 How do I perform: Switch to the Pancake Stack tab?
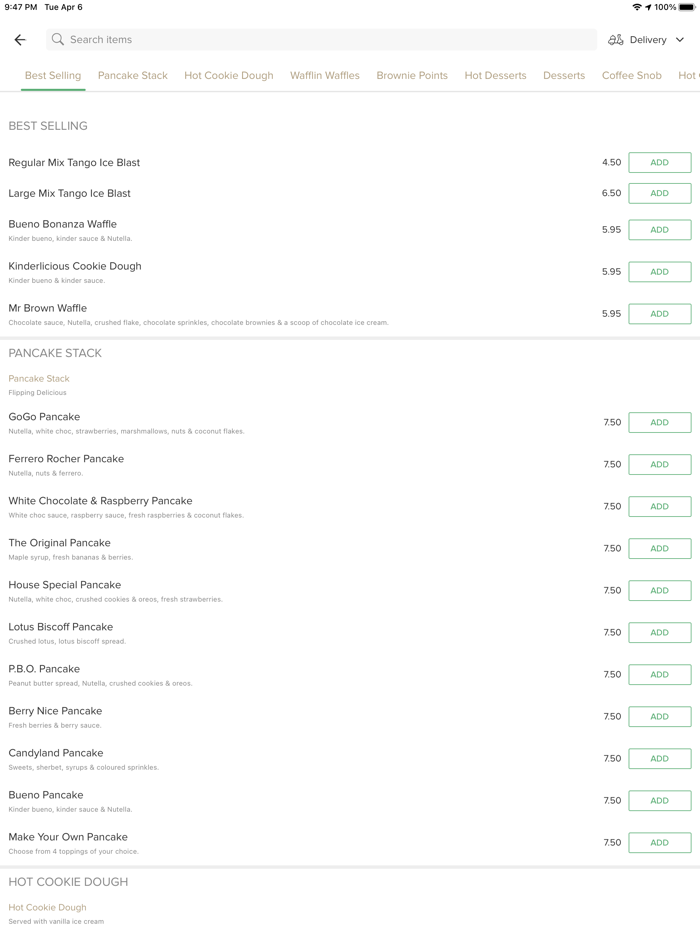point(133,76)
